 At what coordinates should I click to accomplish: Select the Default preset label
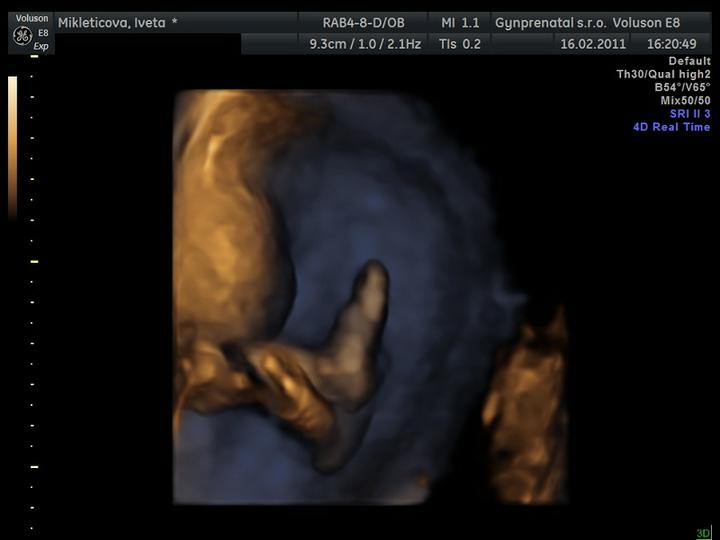(689, 61)
